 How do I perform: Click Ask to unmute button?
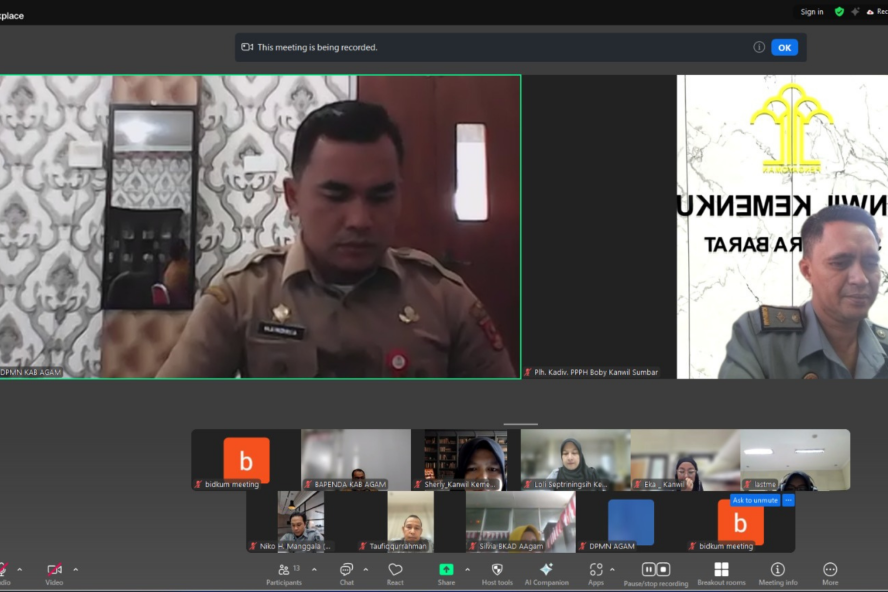coord(754,500)
